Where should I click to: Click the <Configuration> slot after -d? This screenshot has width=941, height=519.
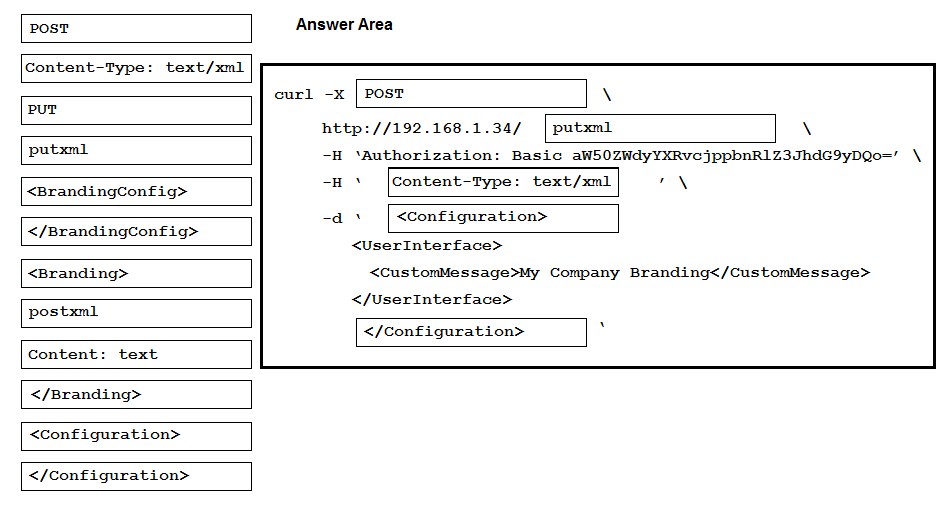point(503,218)
